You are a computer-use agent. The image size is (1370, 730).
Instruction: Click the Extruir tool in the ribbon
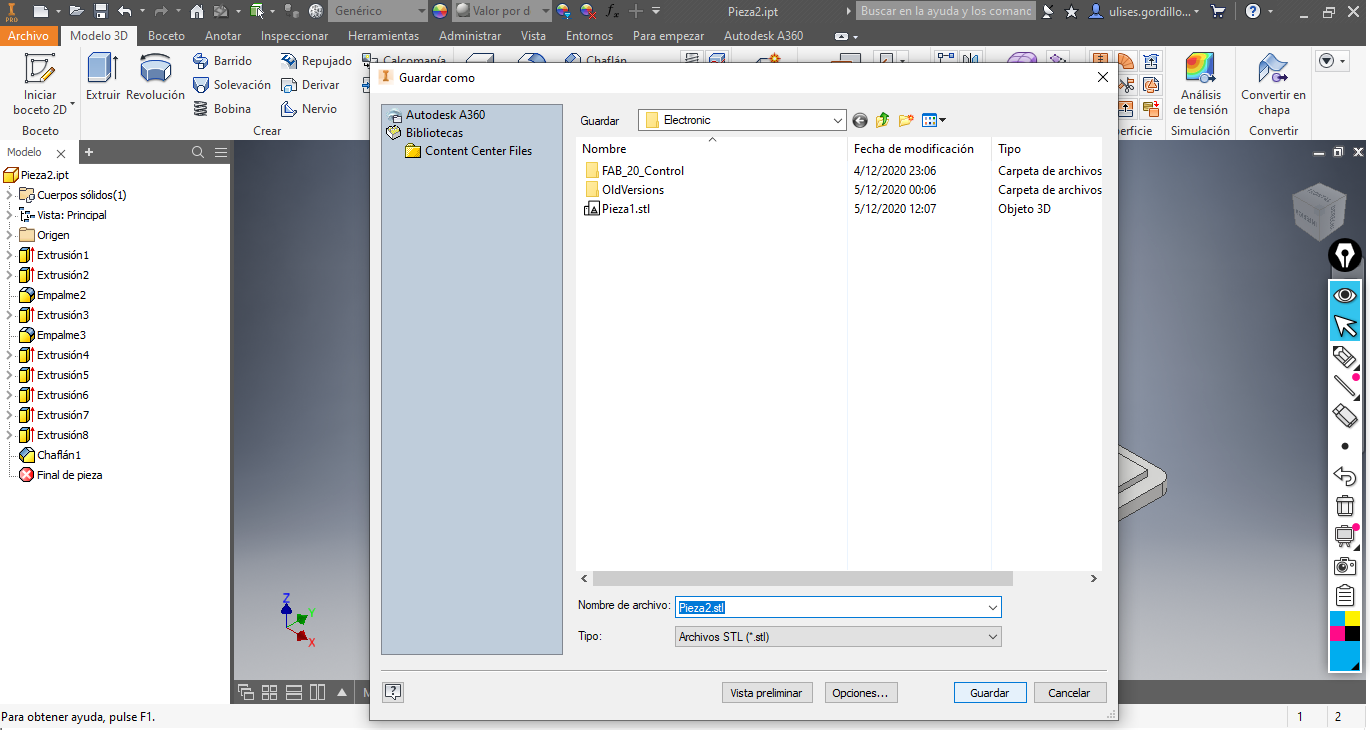click(103, 77)
